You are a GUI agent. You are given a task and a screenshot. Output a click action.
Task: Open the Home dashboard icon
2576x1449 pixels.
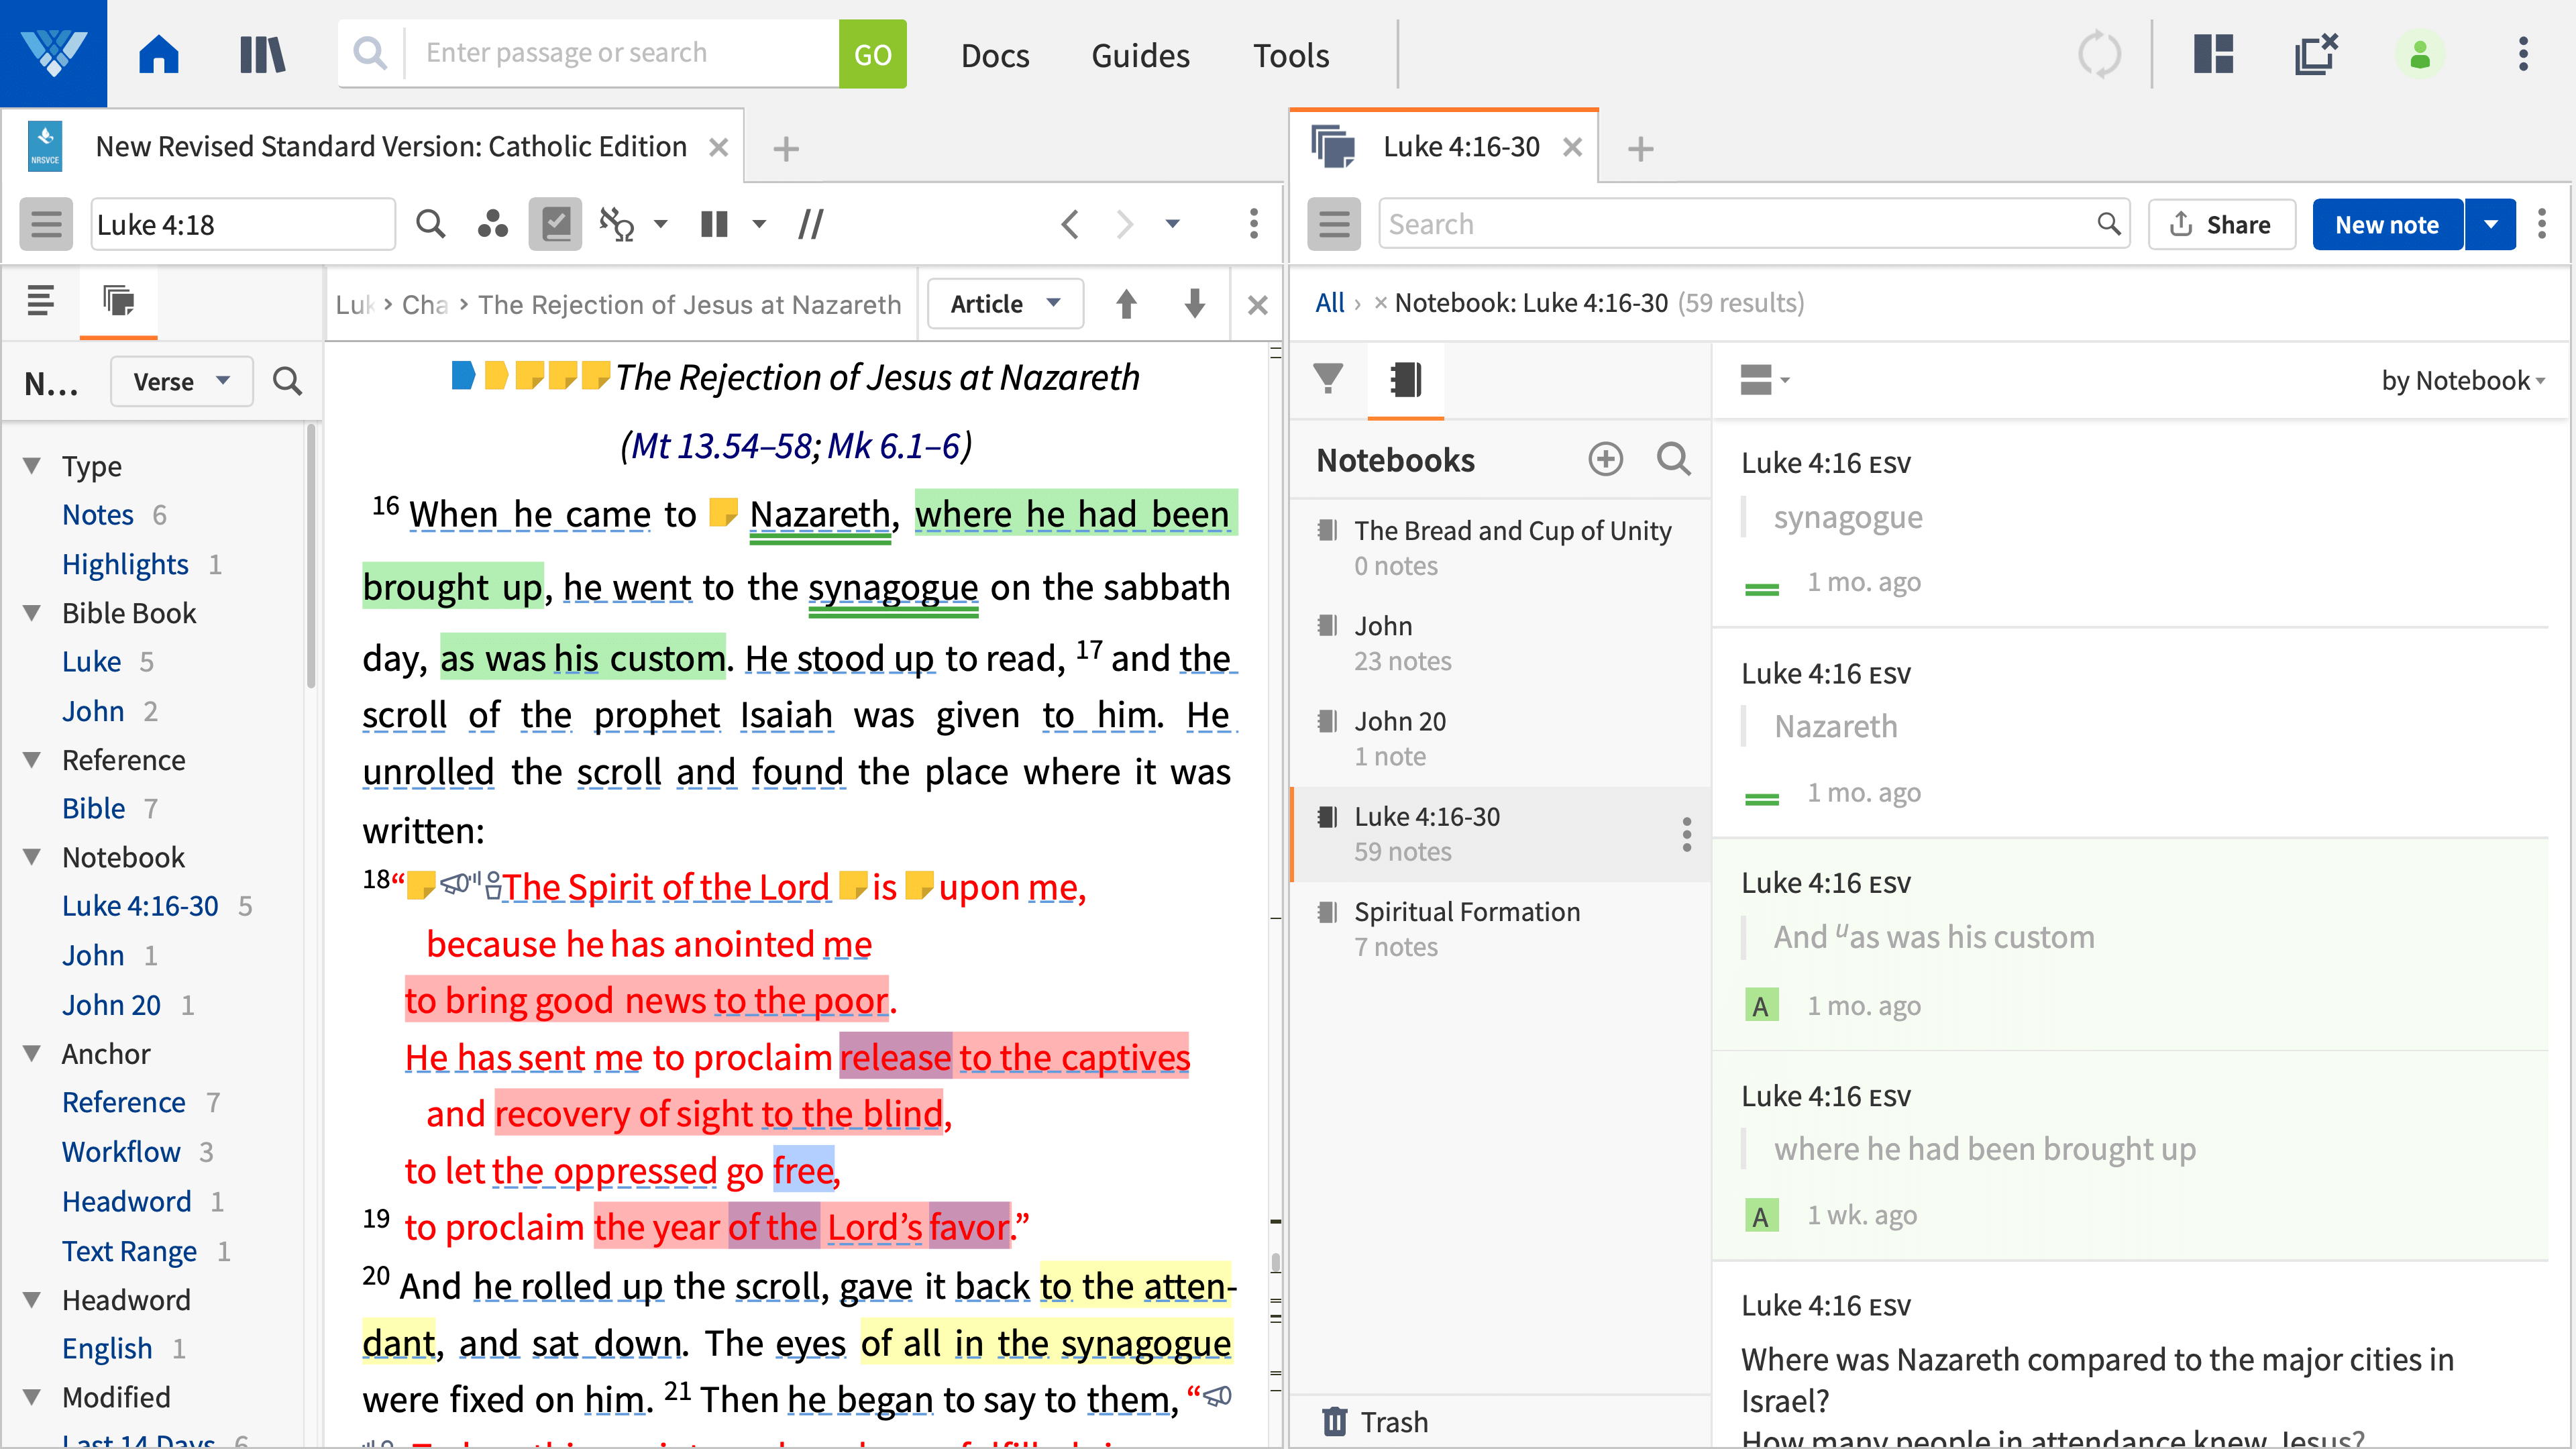click(x=159, y=54)
